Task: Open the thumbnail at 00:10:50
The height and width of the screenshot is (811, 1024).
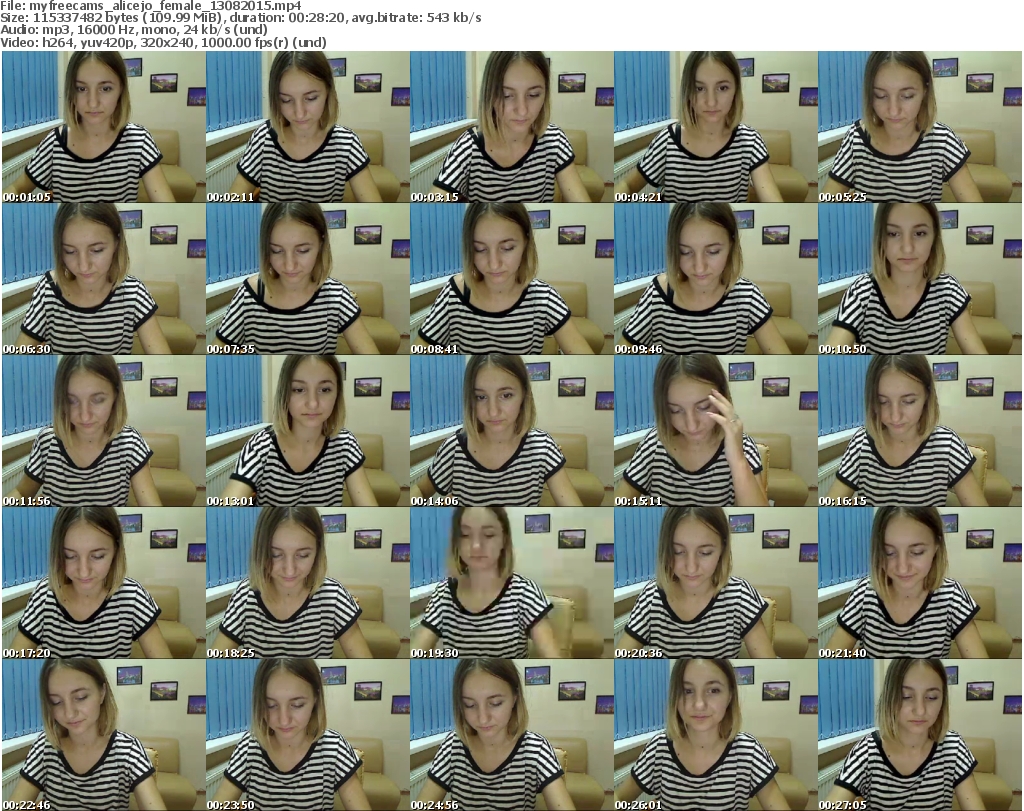Action: 920,279
